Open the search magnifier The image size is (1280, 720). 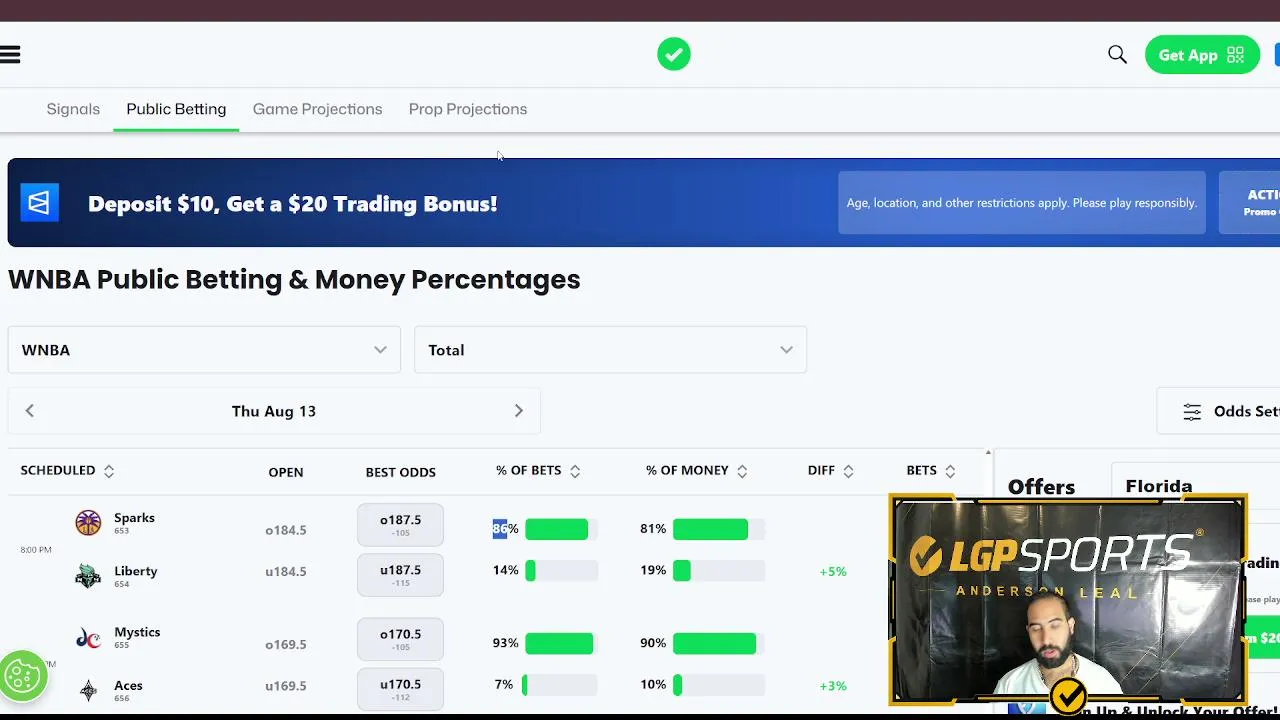[1117, 55]
